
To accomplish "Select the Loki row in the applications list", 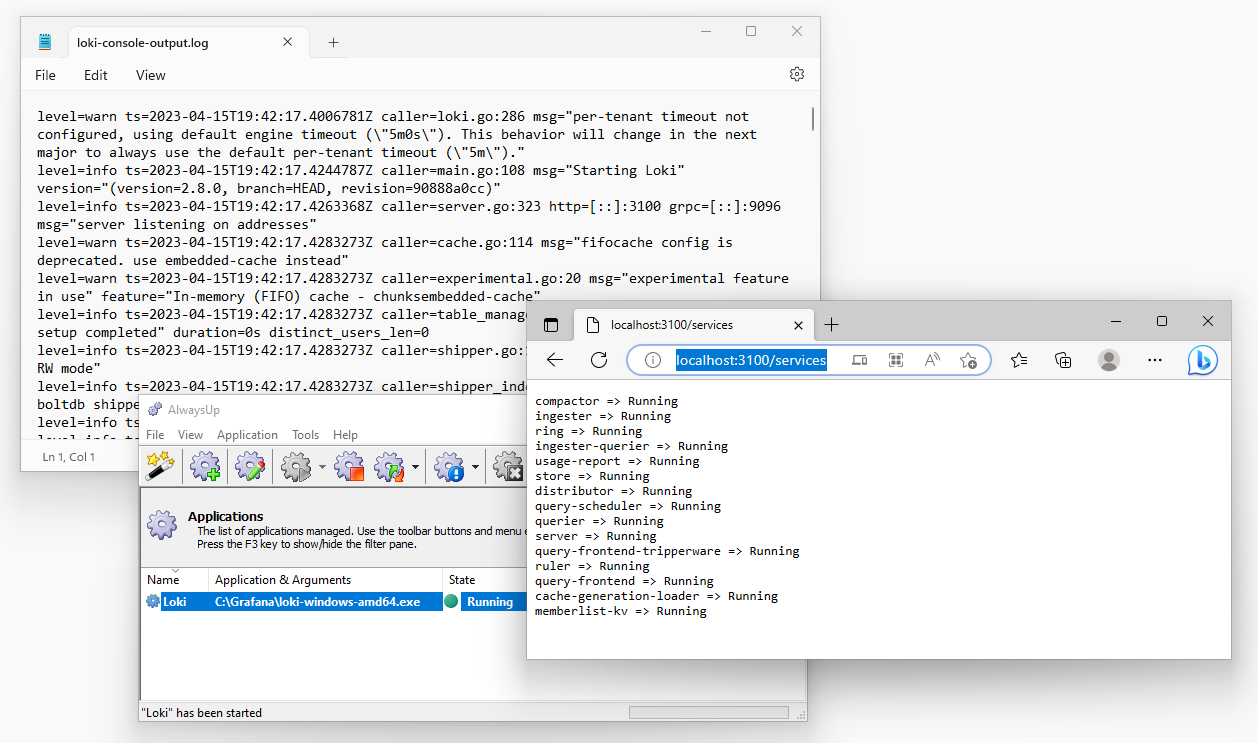I will 334,602.
